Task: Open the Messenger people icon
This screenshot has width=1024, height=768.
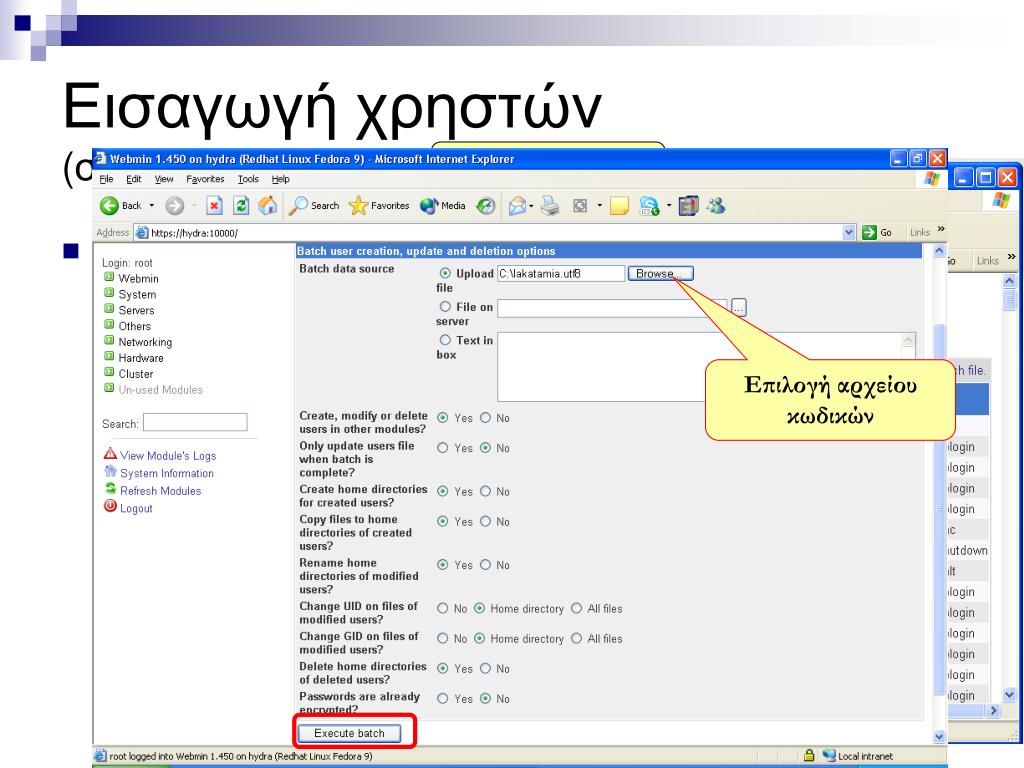Action: (716, 206)
